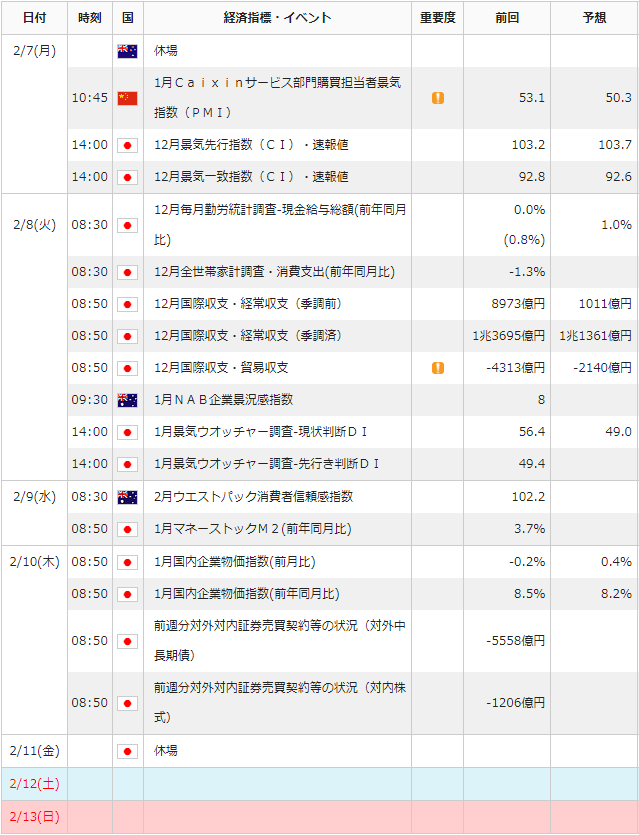Click the Japan flag for 全世帯家計調査 row
Viewport: 639px width, 835px height.
127,273
